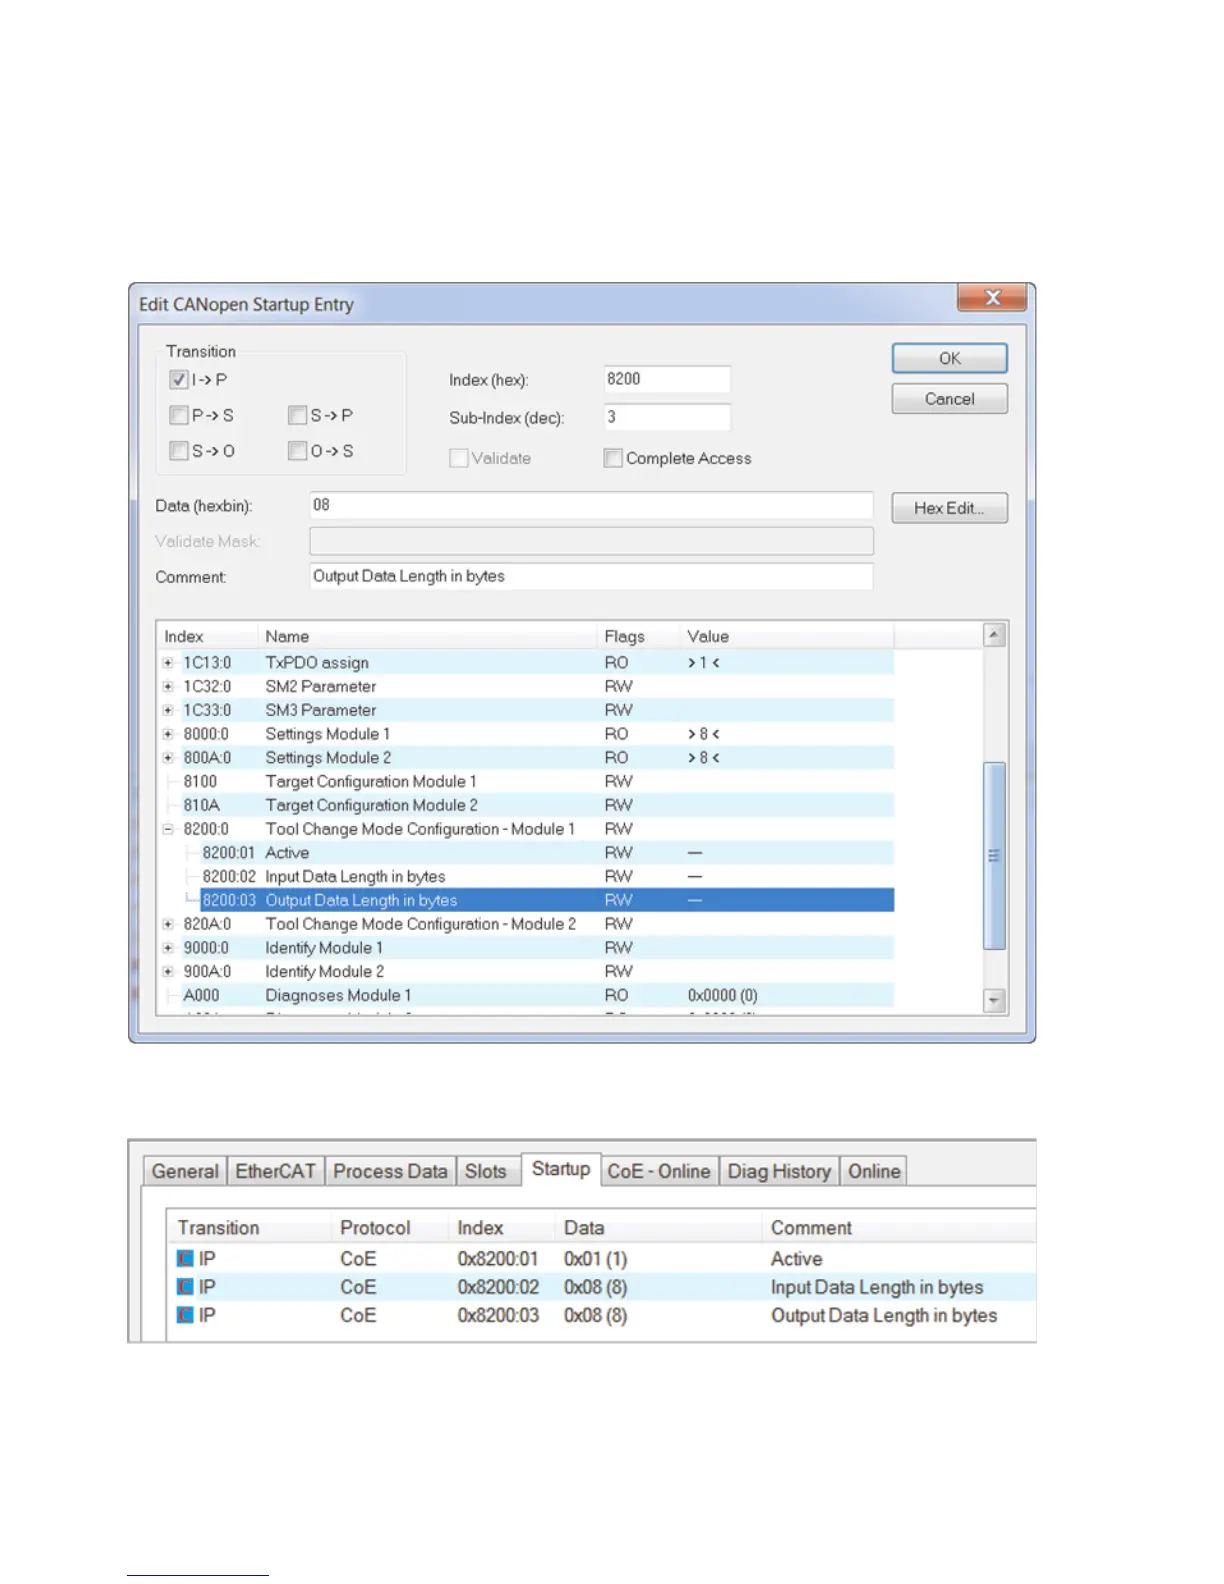Close the Edit CANopen Startup Entry dialog

pos(991,298)
